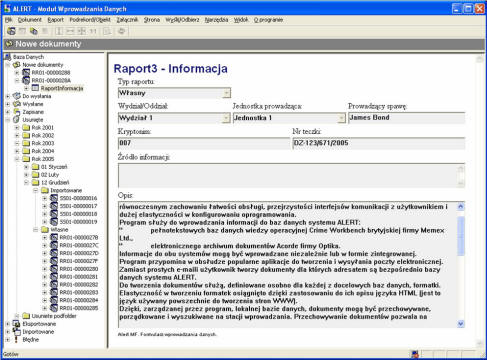Click the status bar network icon
487x360 pixels.
[415, 354]
